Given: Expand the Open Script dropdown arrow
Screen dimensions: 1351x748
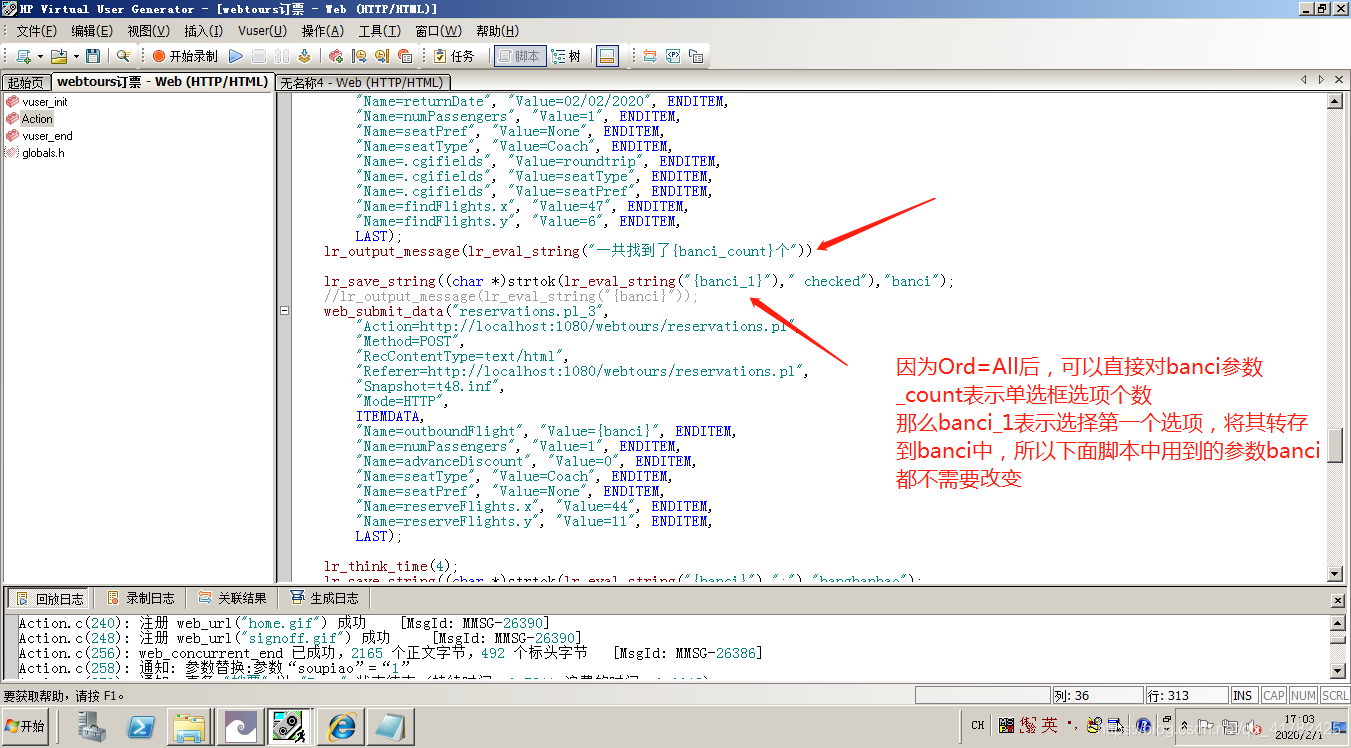Looking at the screenshot, I should tap(75, 56).
